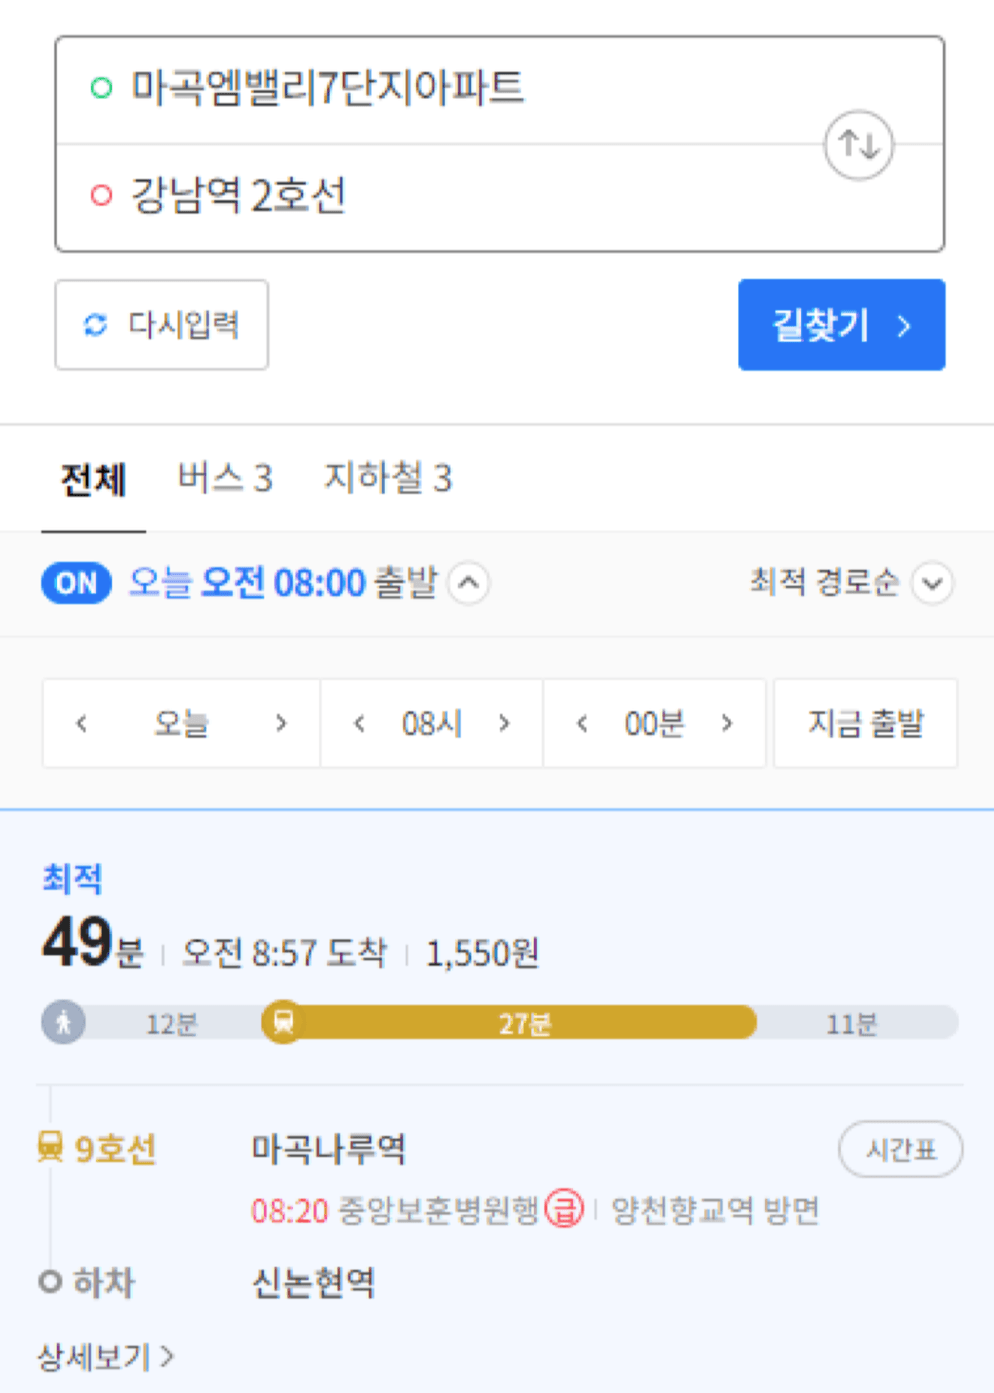Click the express train 급 badge icon
Image resolution: width=994 pixels, height=1393 pixels.
tap(564, 1209)
